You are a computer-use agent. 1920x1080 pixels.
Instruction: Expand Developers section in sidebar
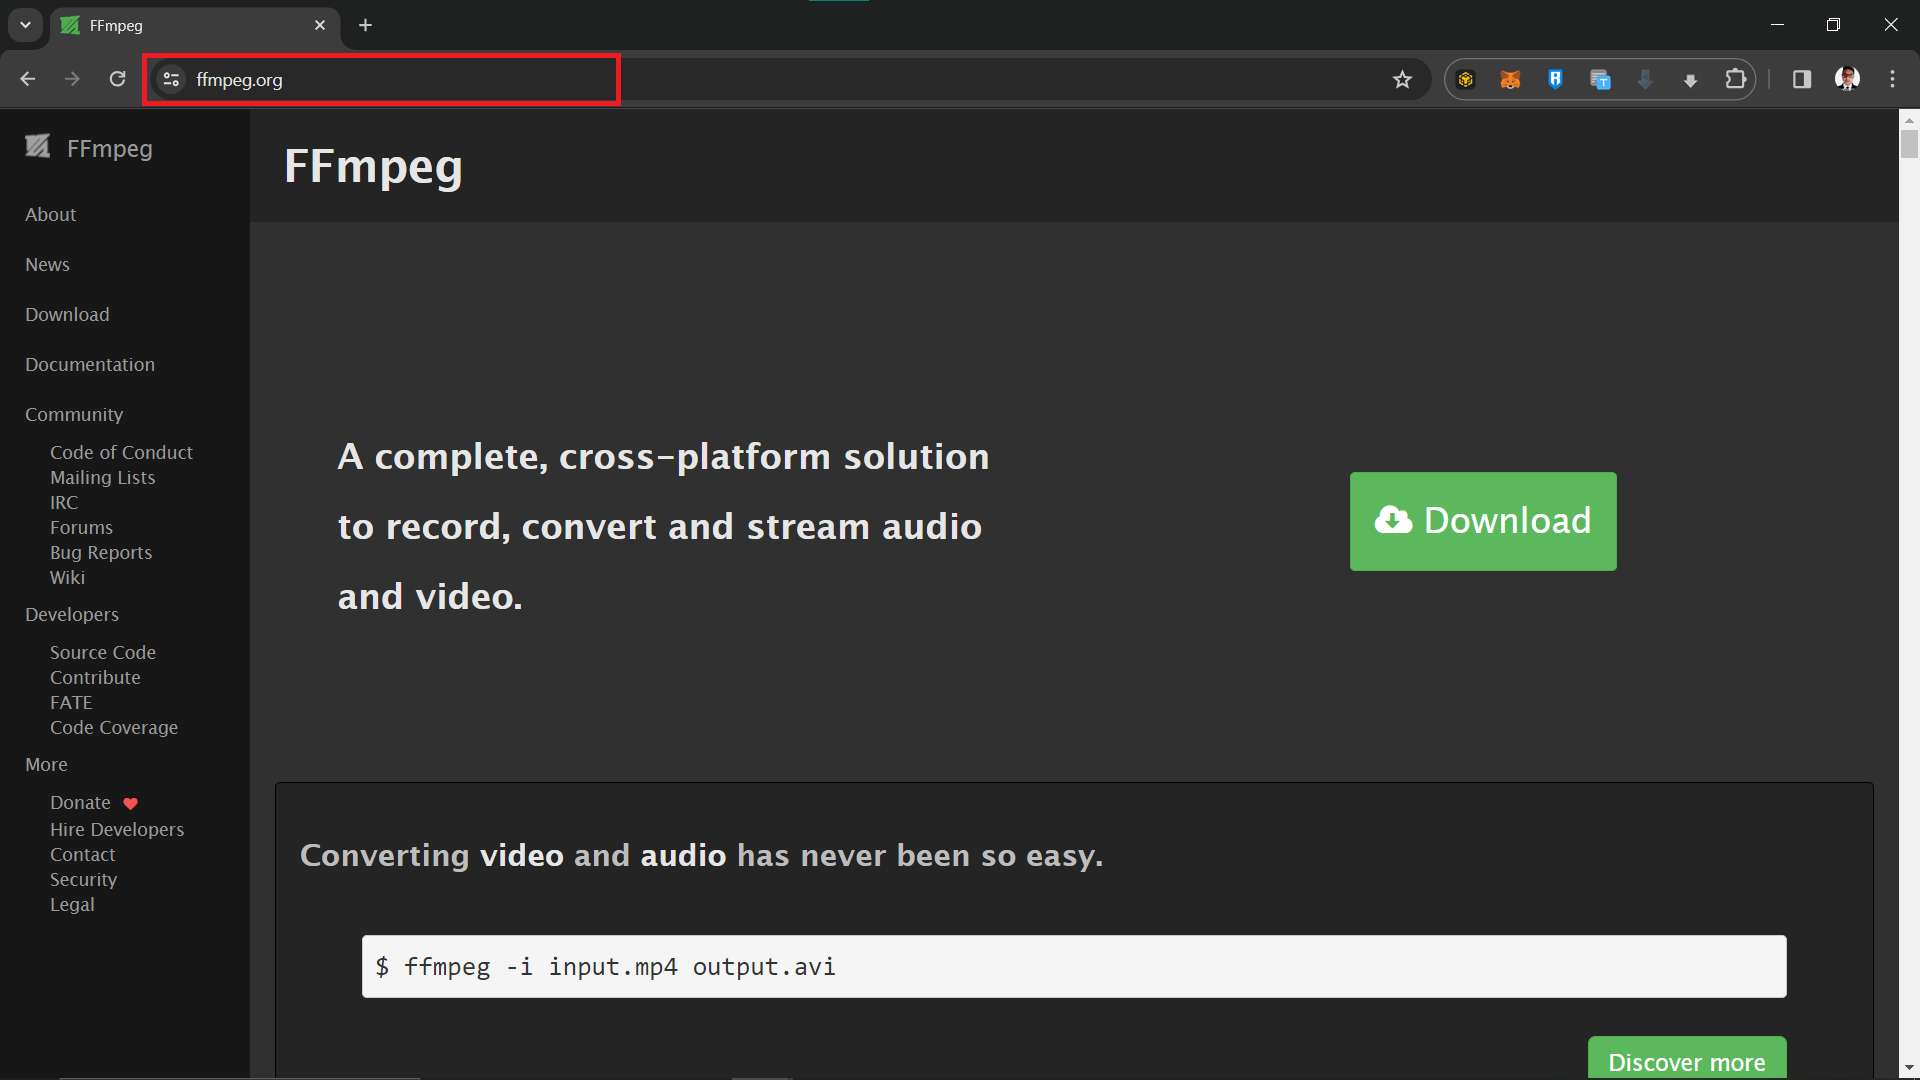(x=71, y=613)
